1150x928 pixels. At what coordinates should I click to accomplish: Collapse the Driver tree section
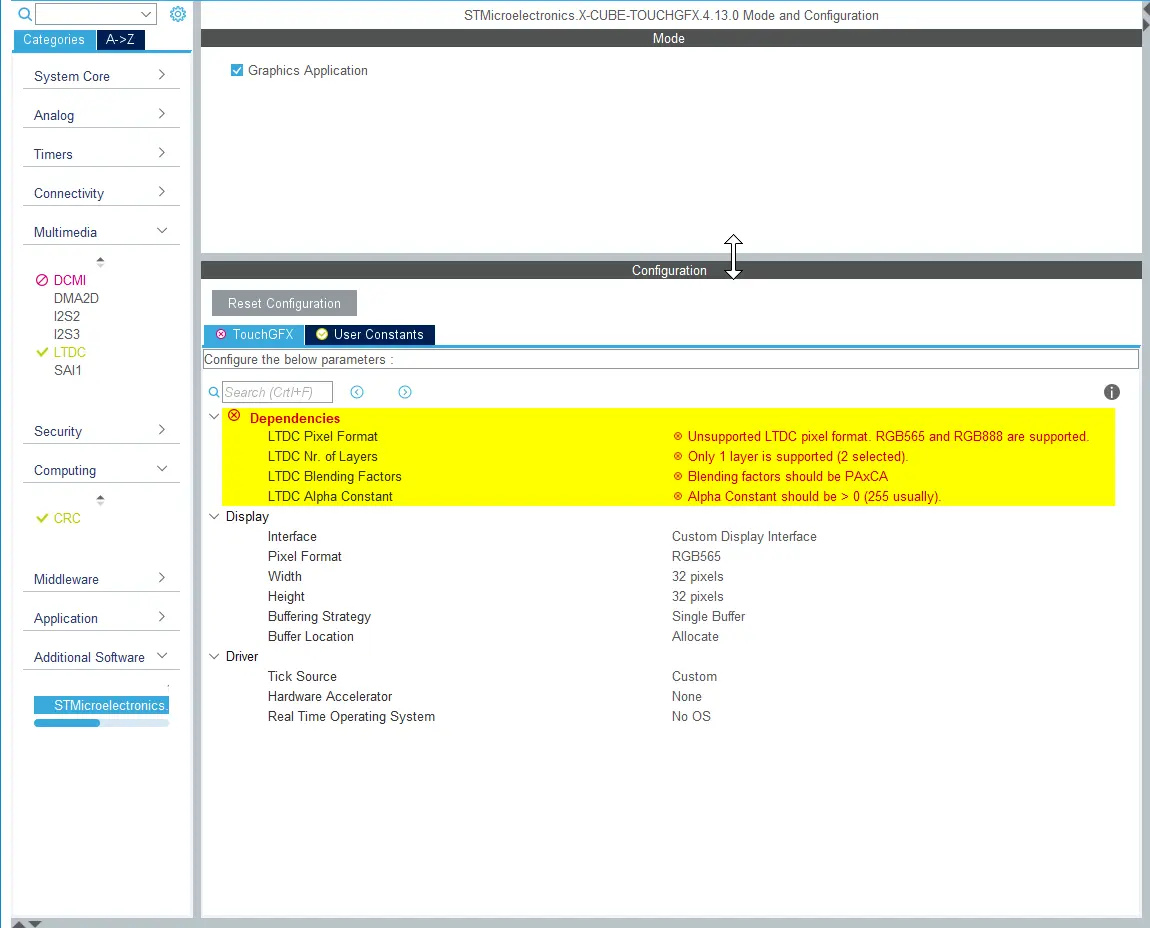tap(214, 657)
